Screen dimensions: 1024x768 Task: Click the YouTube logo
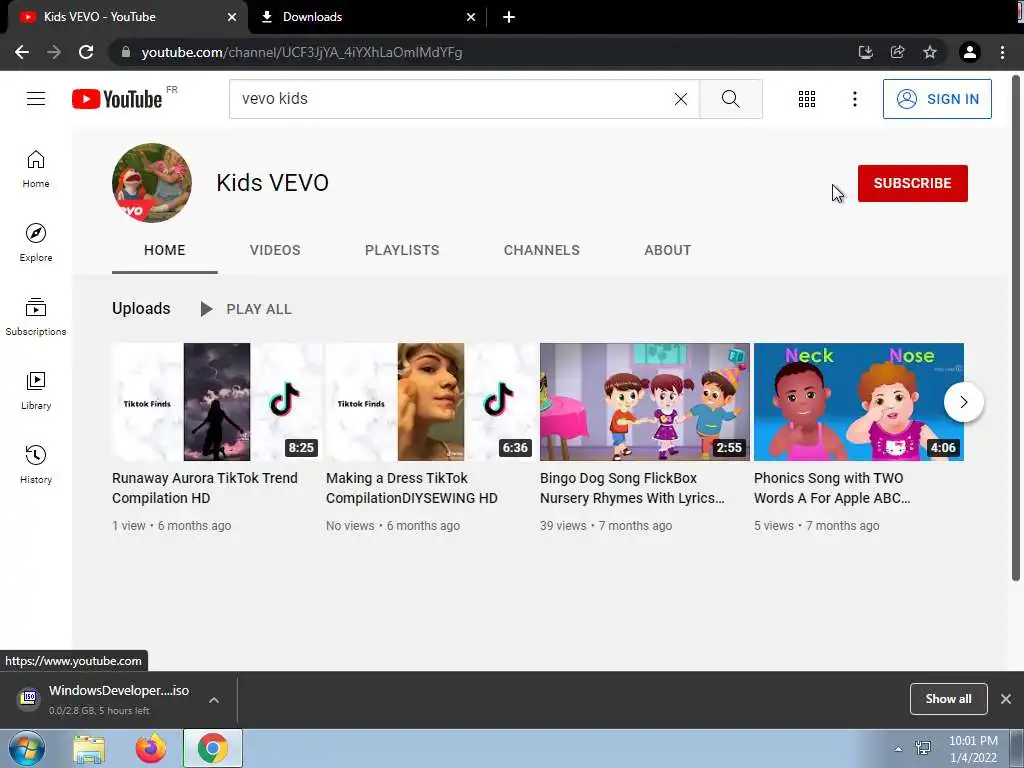coord(117,99)
